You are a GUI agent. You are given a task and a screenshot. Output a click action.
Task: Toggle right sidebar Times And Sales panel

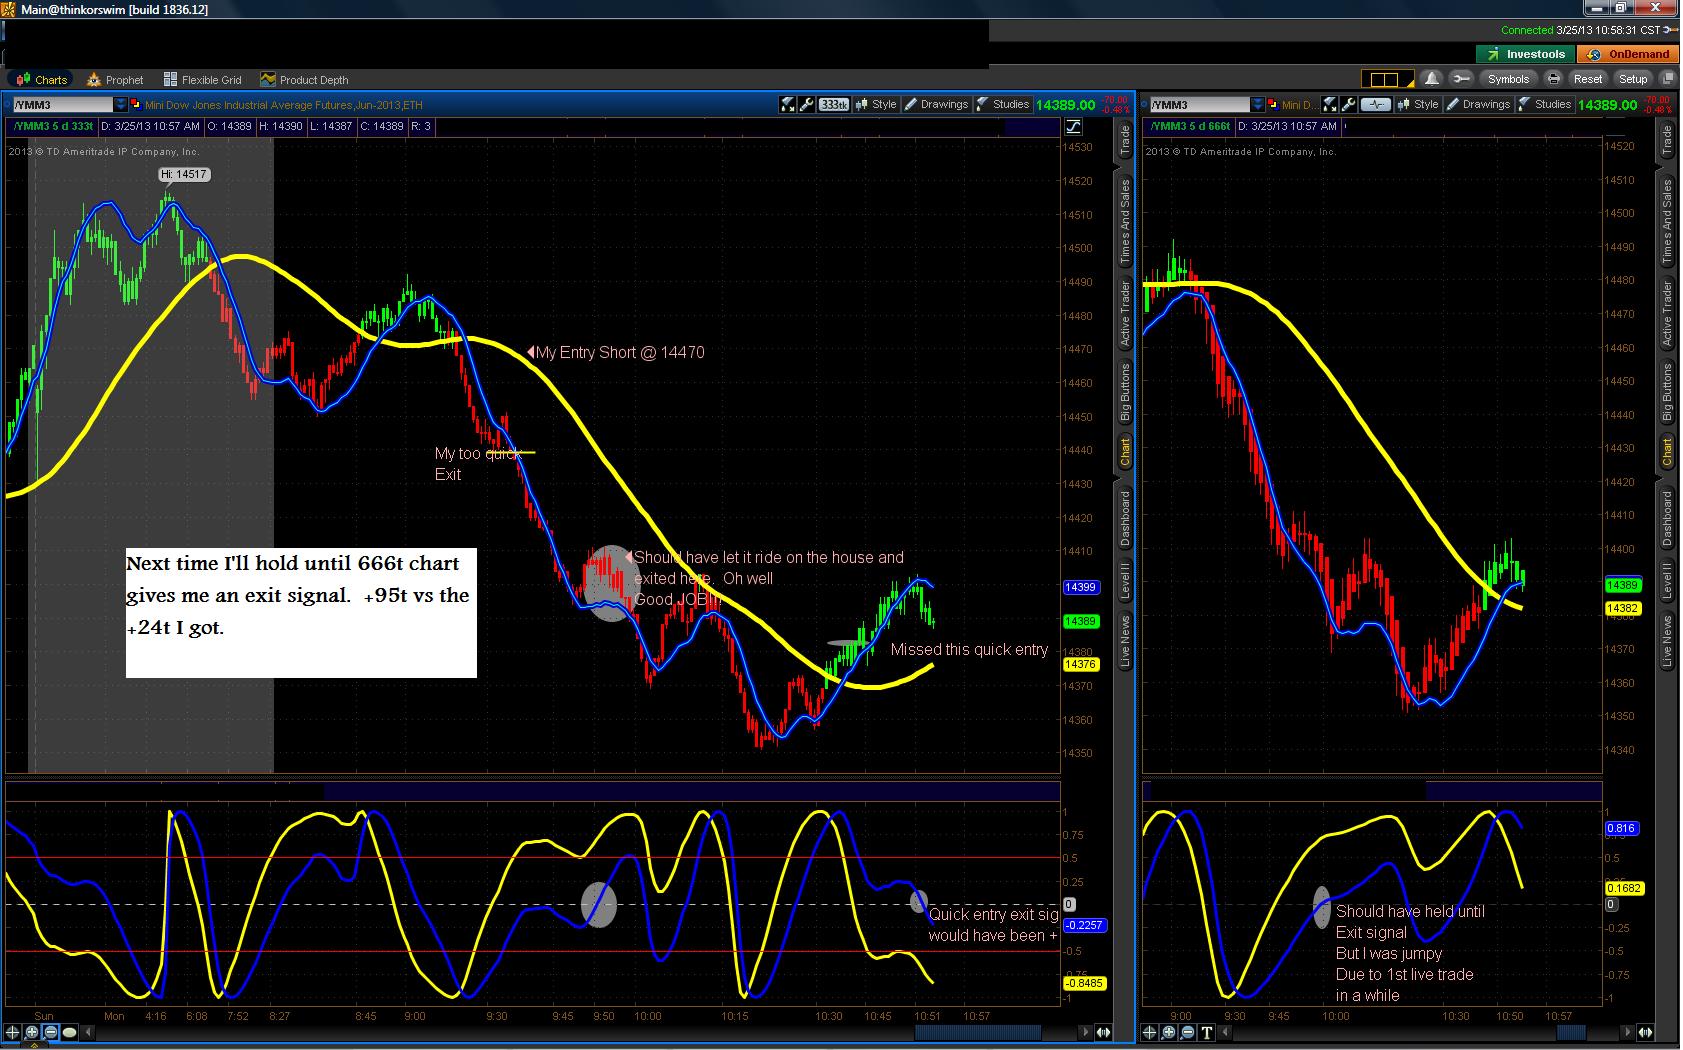pos(1667,221)
